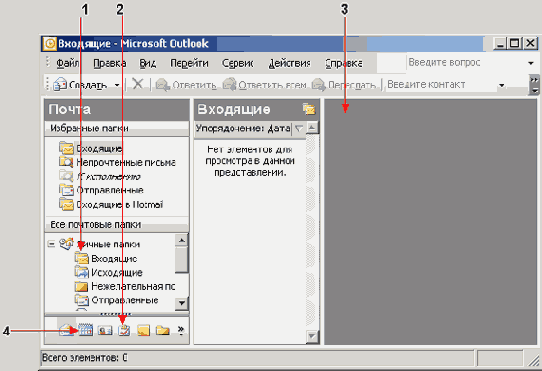Collapse the Личные папки tree node
Viewport: 542px width, 371px height.
coord(51,244)
